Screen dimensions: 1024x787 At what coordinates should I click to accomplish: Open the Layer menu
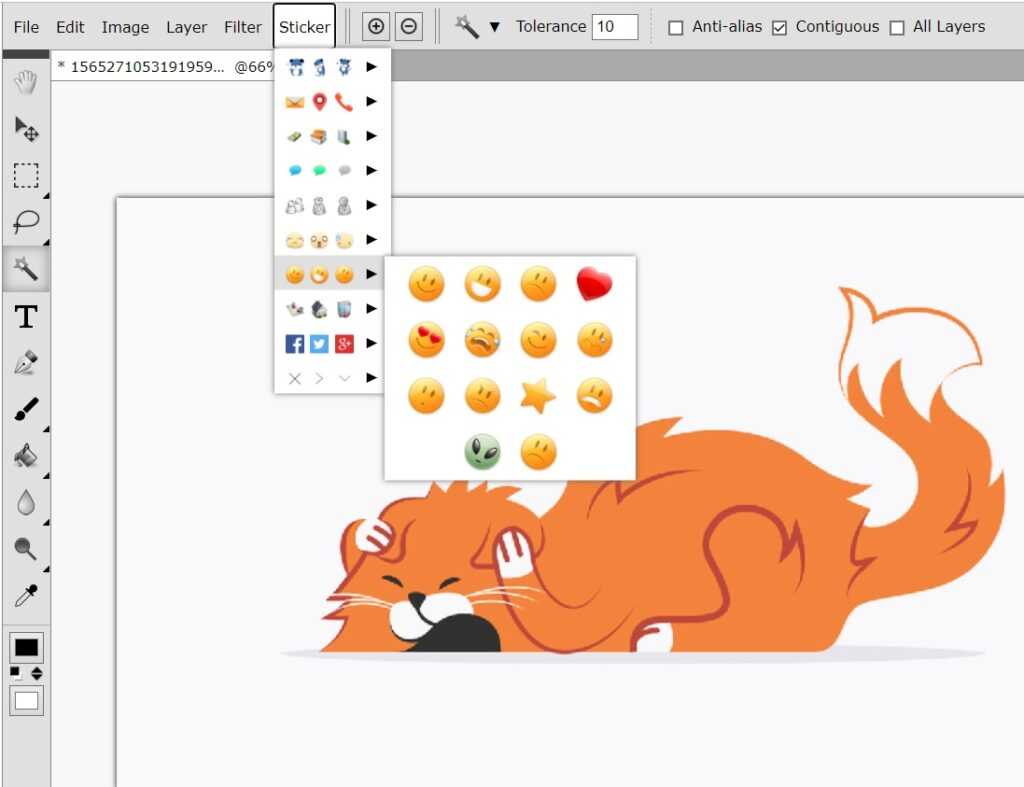click(x=187, y=27)
